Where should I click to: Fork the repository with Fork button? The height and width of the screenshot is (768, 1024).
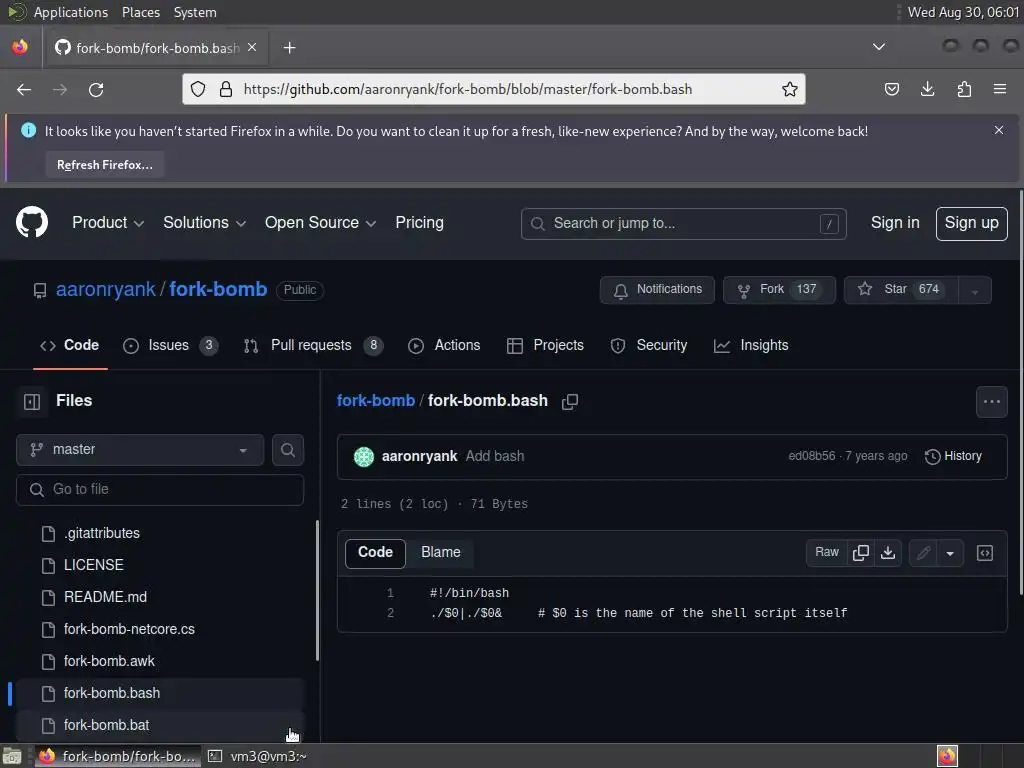[x=779, y=290]
